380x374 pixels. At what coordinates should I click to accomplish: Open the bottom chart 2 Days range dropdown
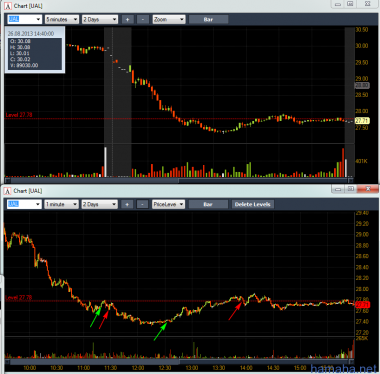coord(100,204)
